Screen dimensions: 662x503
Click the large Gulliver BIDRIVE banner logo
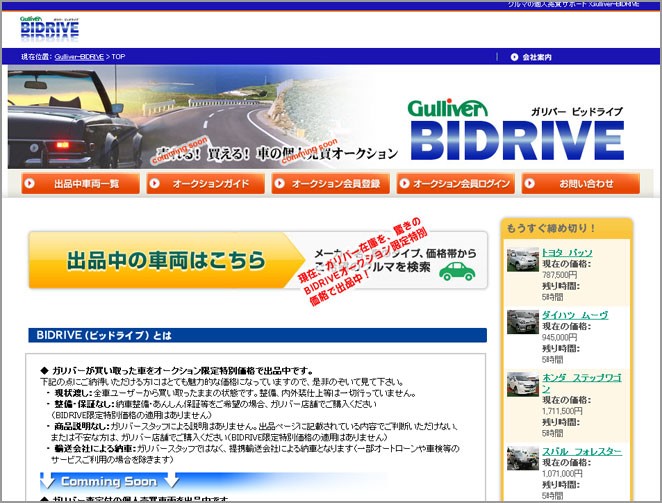tap(516, 130)
